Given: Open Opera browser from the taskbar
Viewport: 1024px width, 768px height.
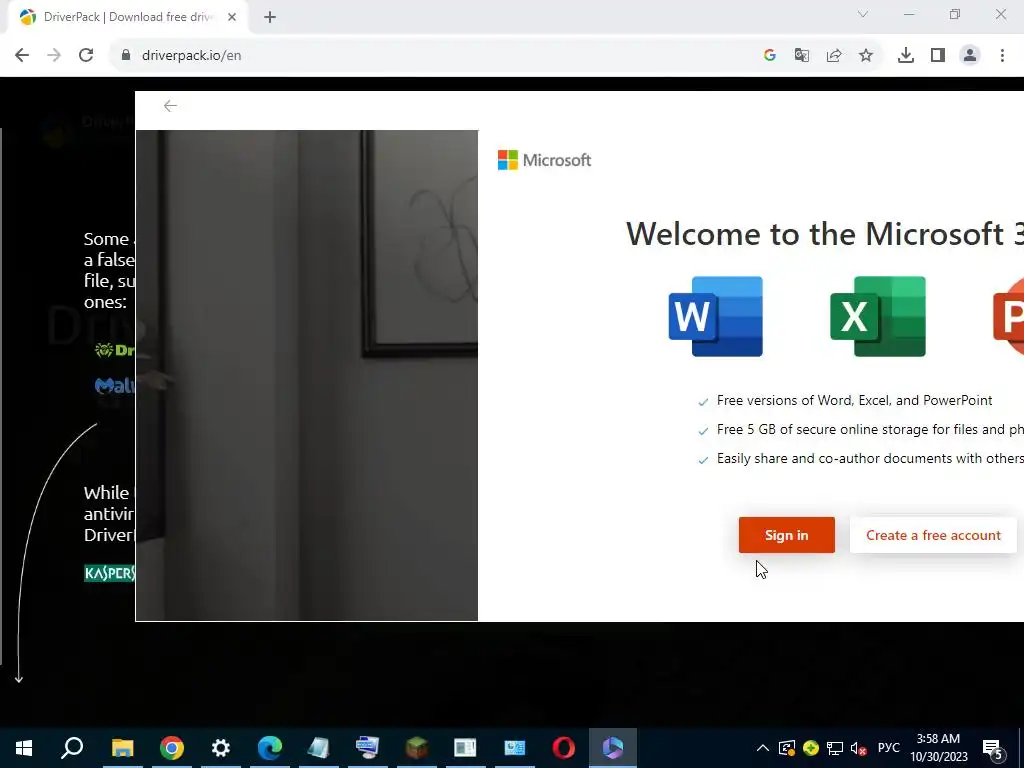Looking at the screenshot, I should [564, 748].
